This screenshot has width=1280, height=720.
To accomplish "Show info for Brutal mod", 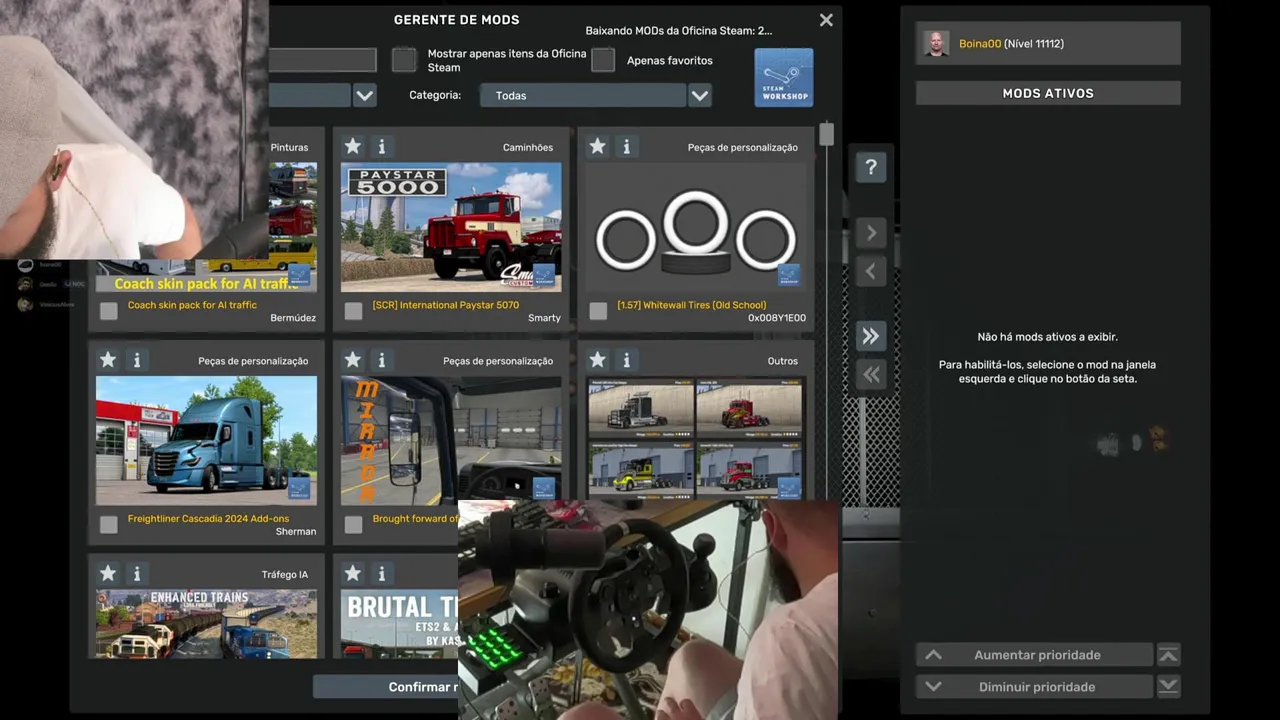I will [381, 574].
